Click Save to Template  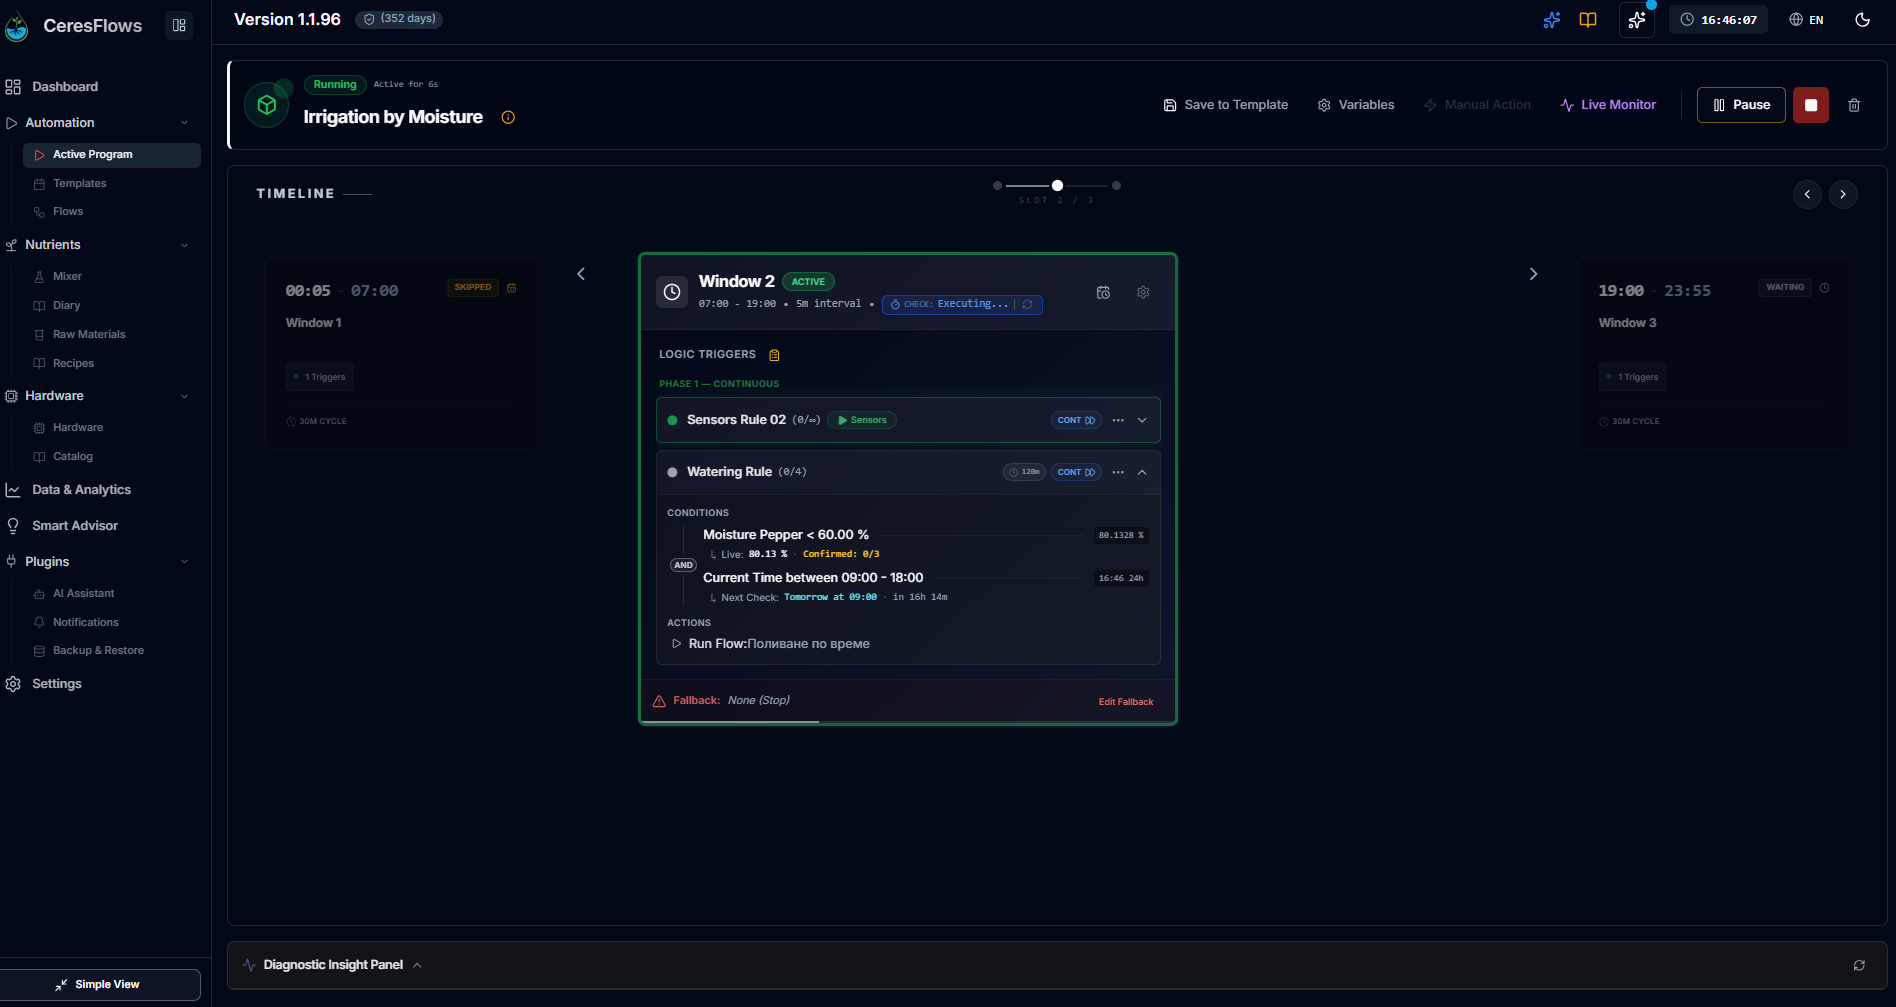1226,105
